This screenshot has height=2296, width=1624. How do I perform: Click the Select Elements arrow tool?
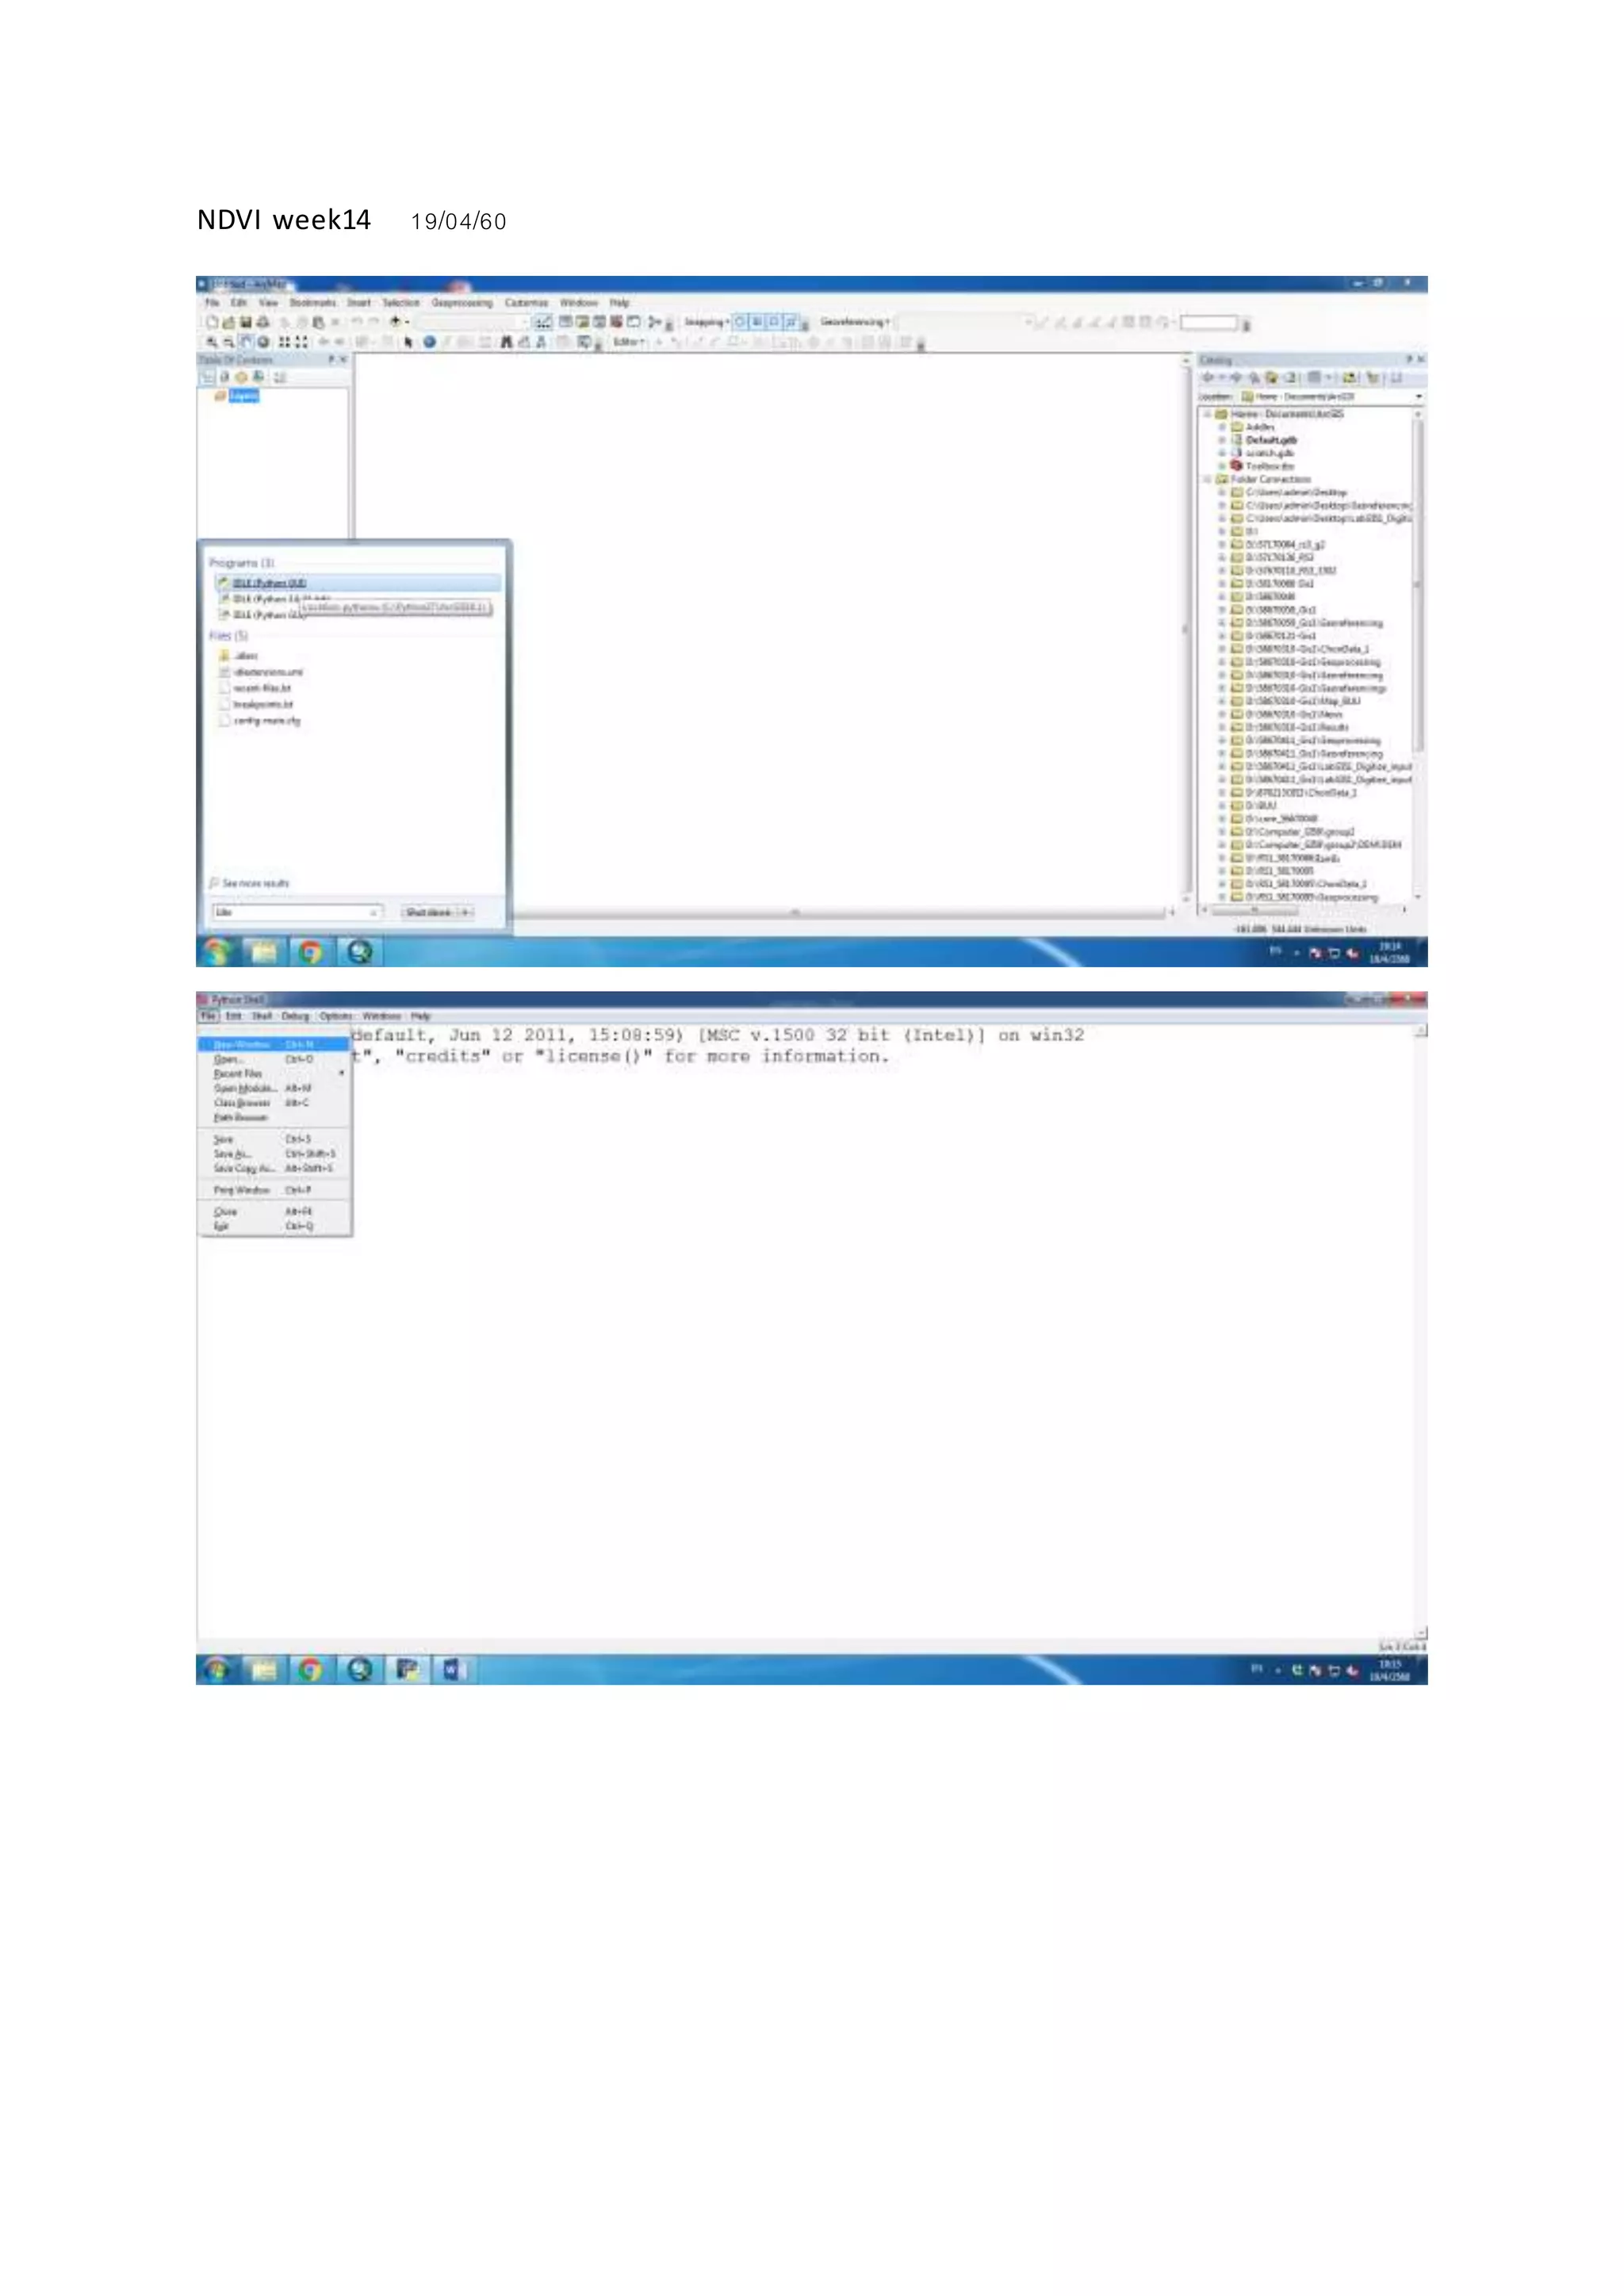tap(408, 342)
